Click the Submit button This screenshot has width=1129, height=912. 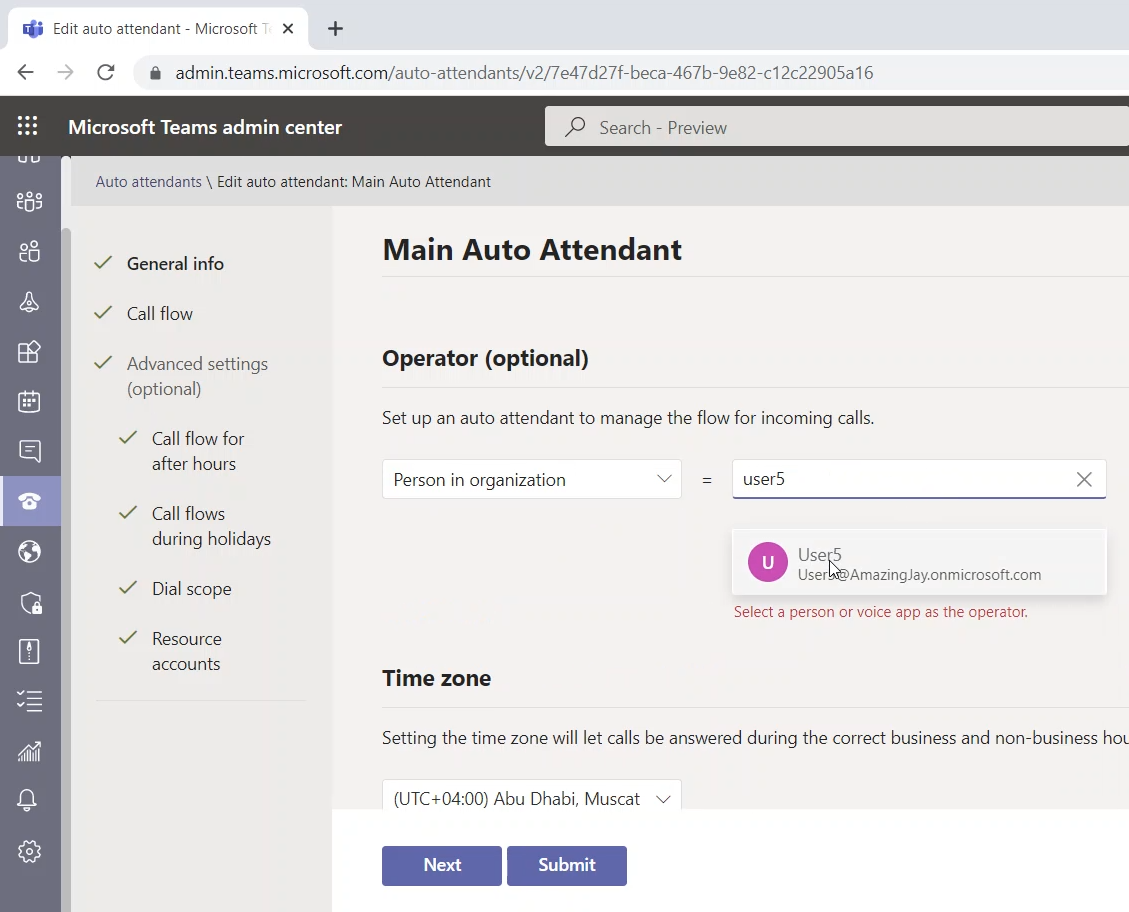pos(566,866)
